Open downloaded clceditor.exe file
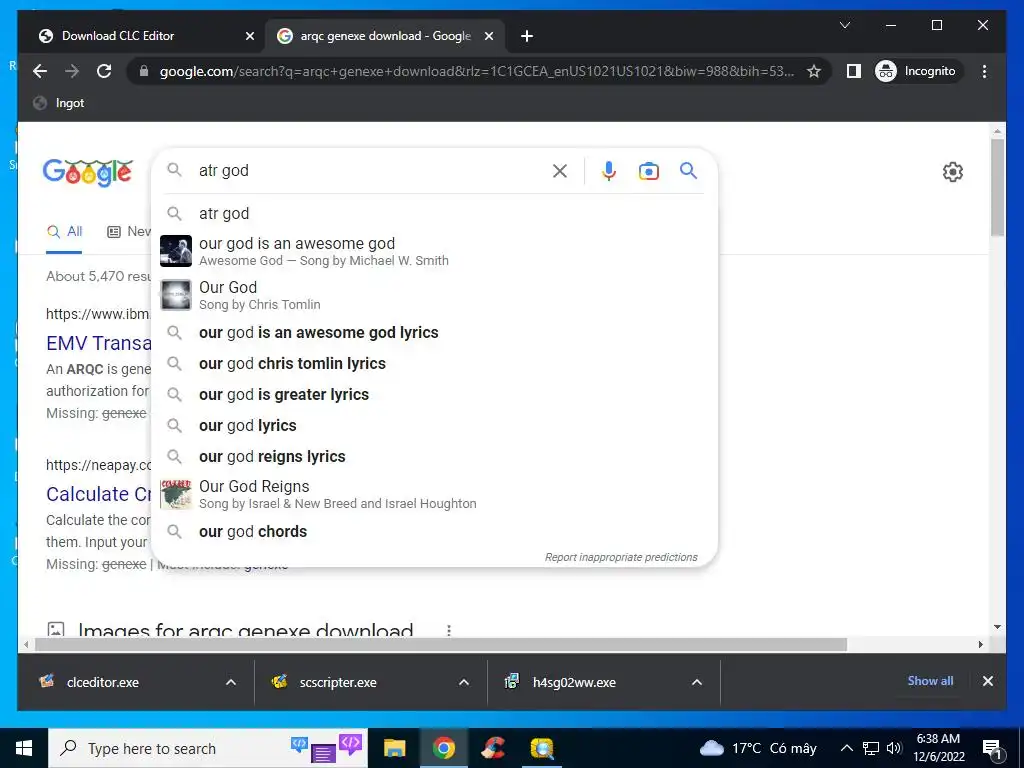The width and height of the screenshot is (1024, 768). tap(104, 682)
